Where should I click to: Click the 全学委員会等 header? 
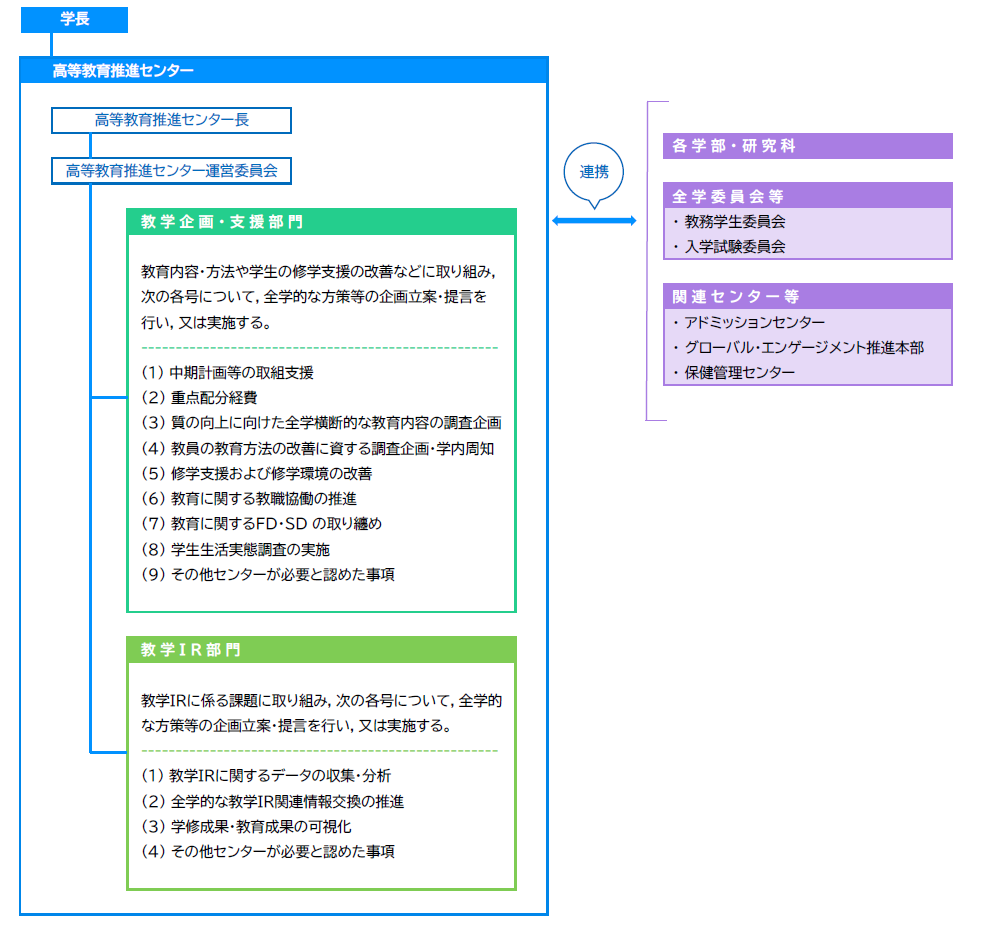pos(807,196)
